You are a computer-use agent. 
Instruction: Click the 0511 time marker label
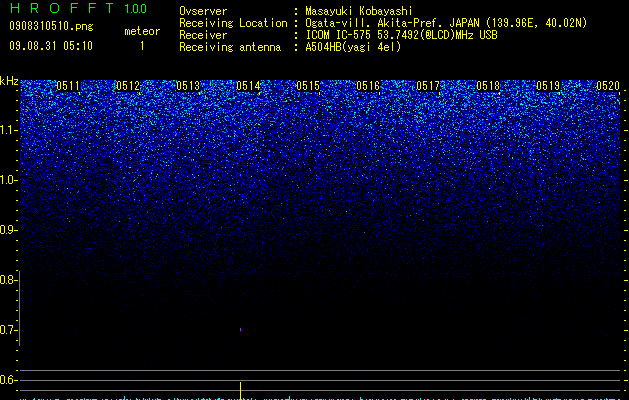68,86
